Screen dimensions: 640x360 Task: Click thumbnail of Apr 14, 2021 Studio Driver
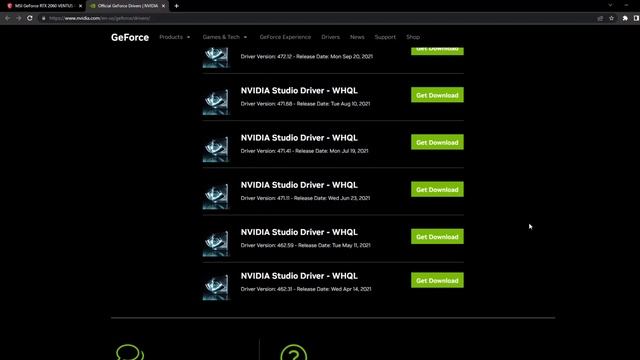[x=216, y=287]
